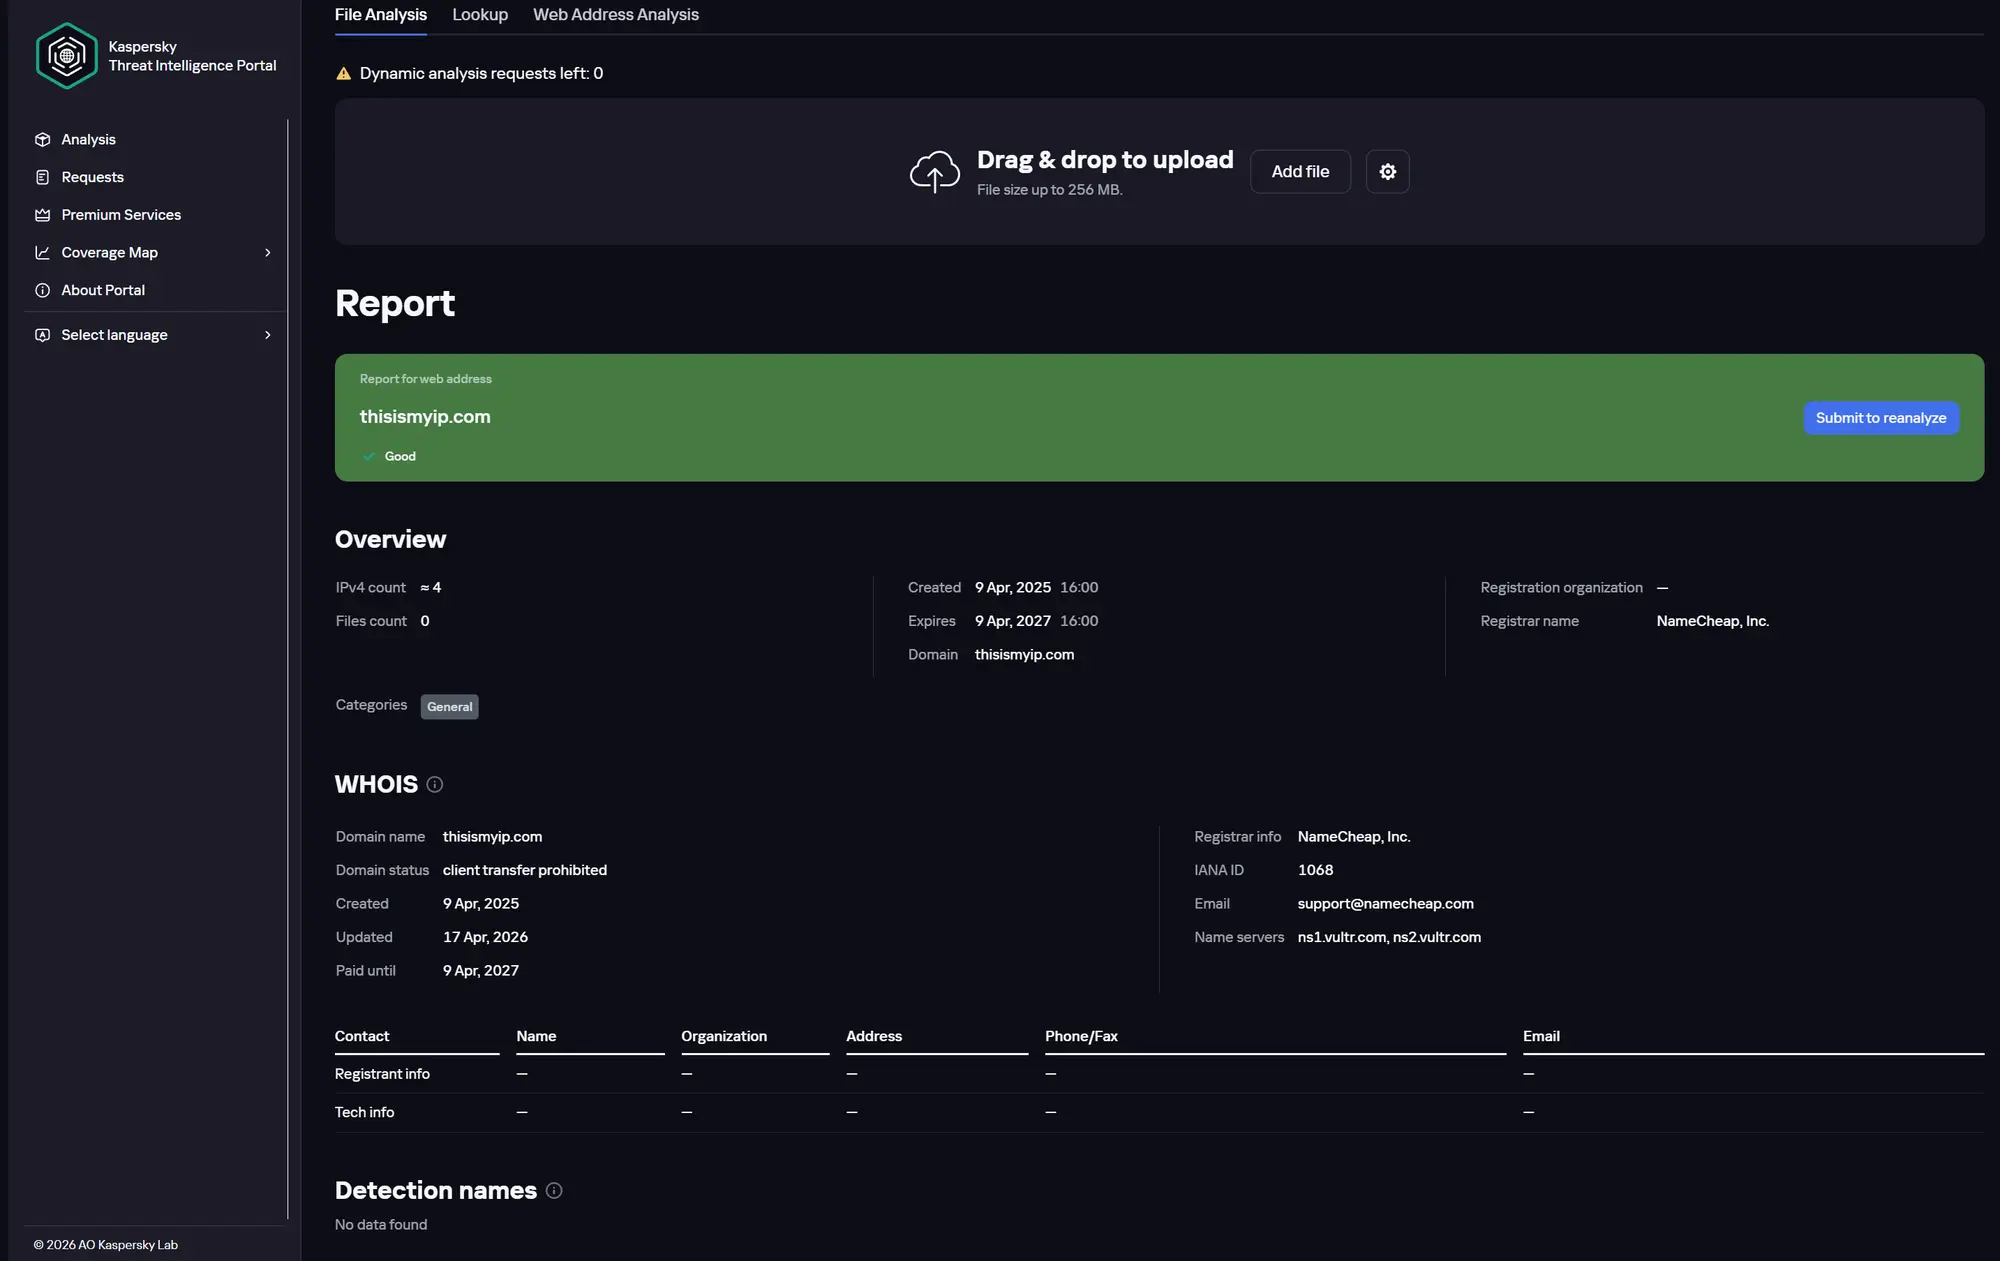Expand the Select language chevron

coord(268,335)
